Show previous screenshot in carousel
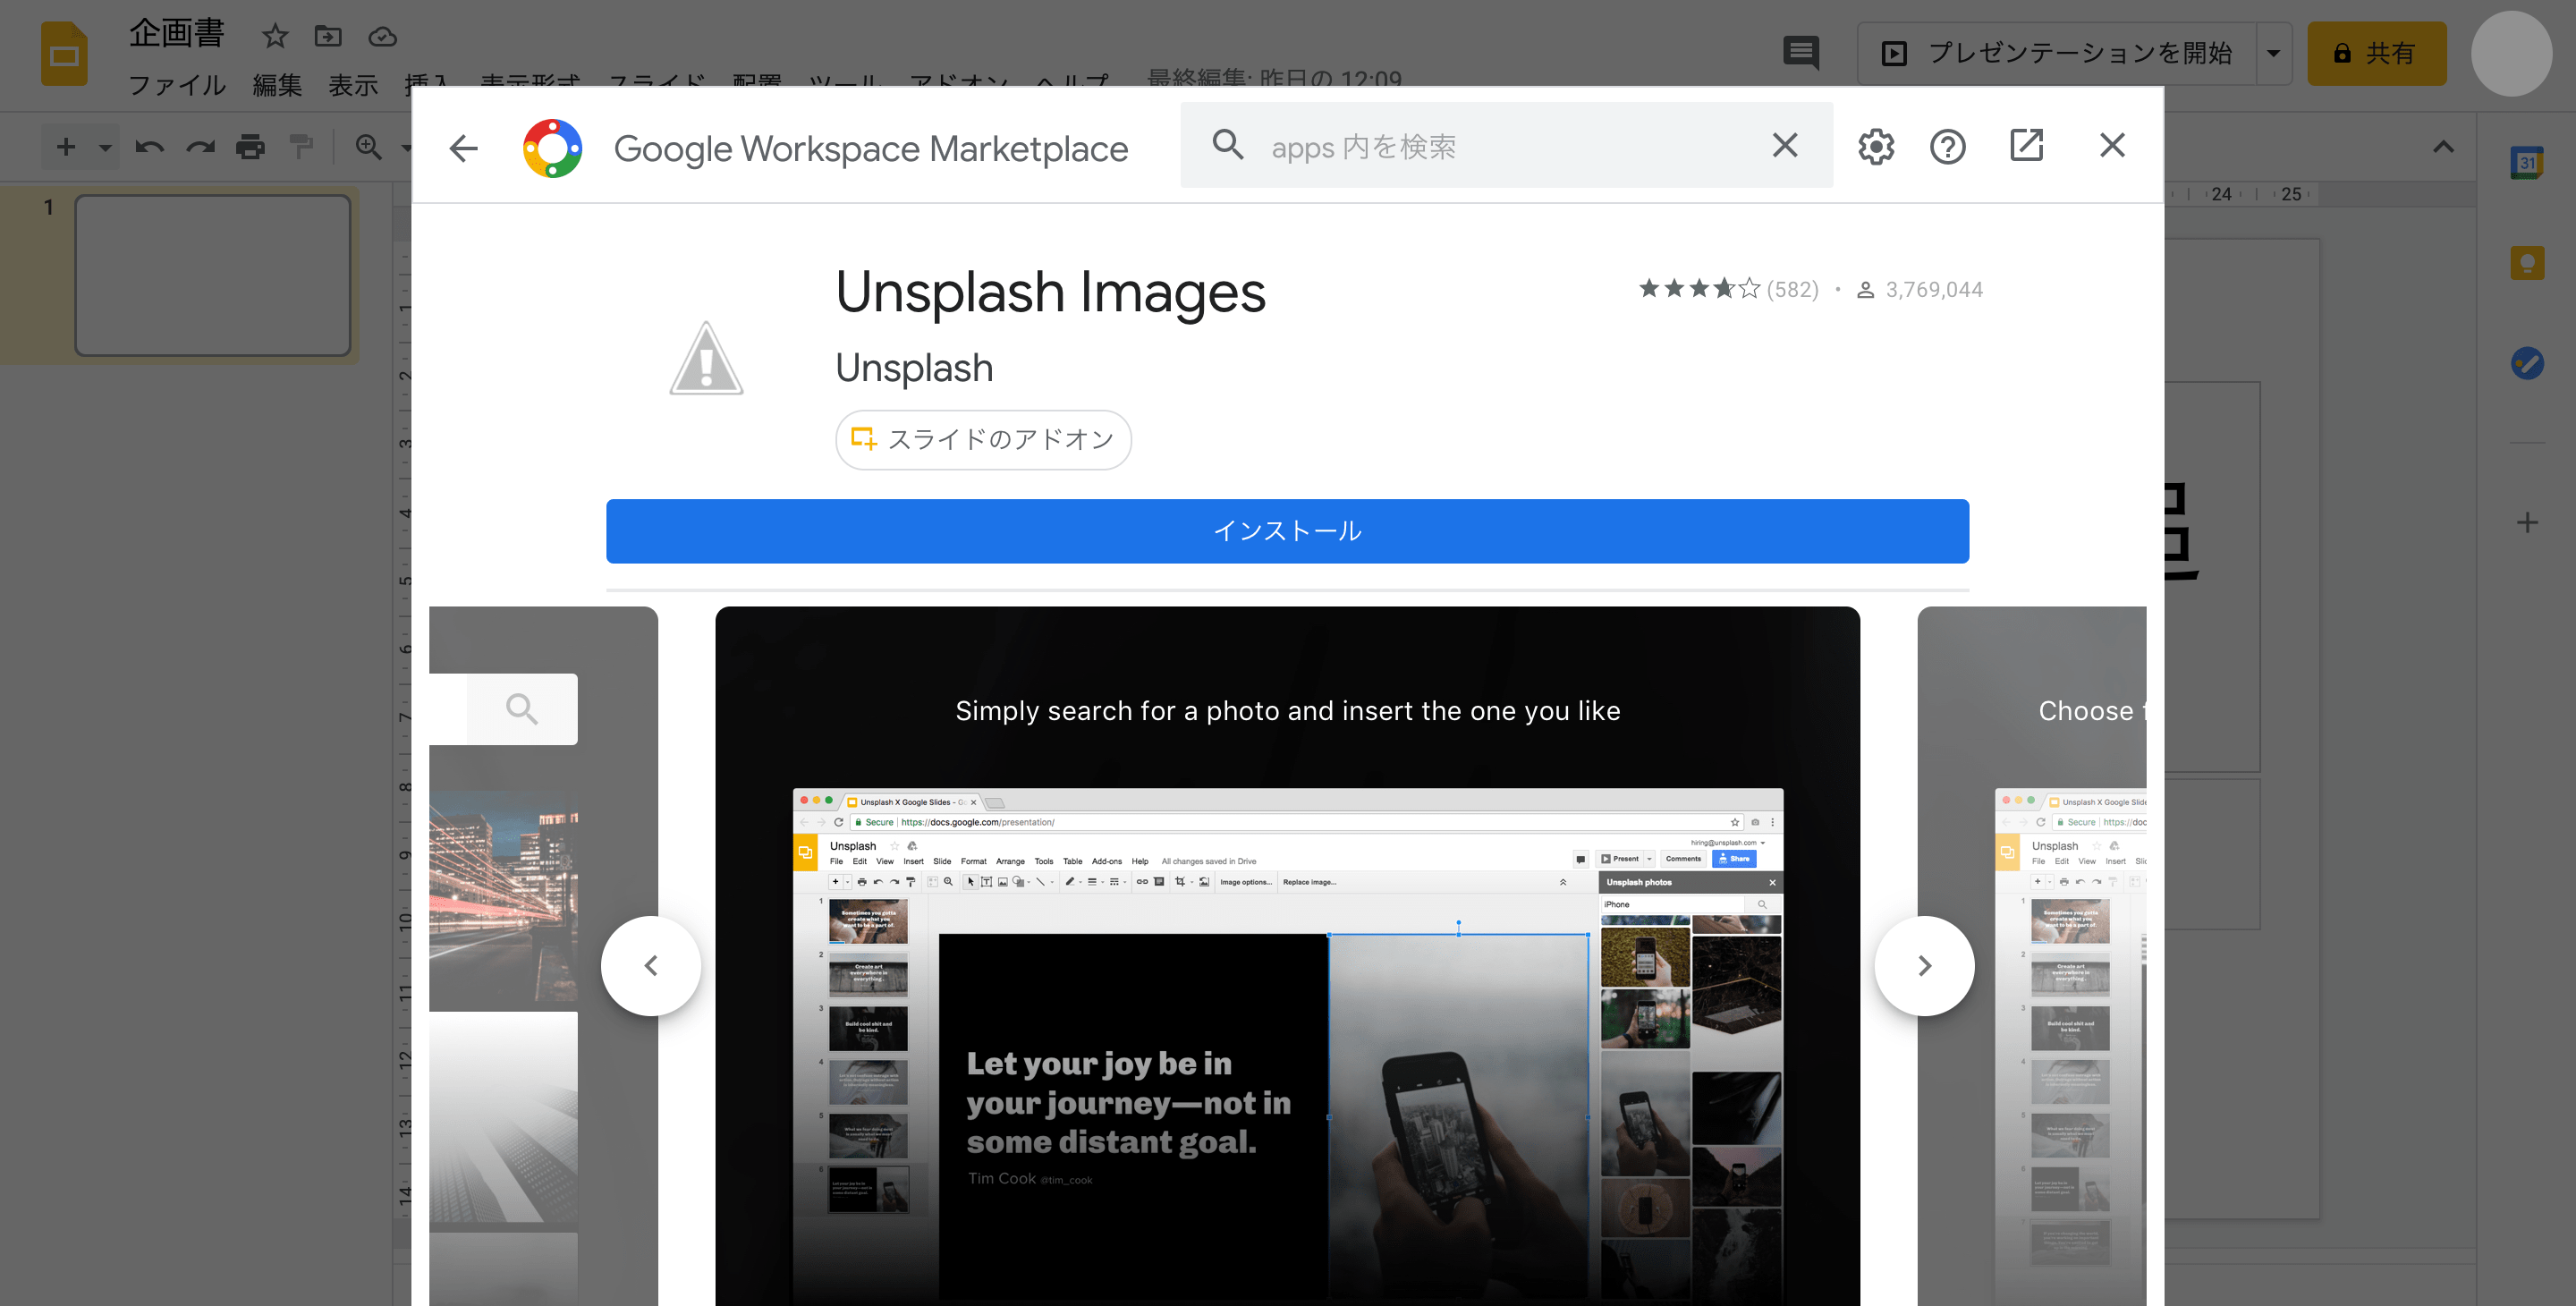Screen dimensions: 2576x1306 point(651,965)
